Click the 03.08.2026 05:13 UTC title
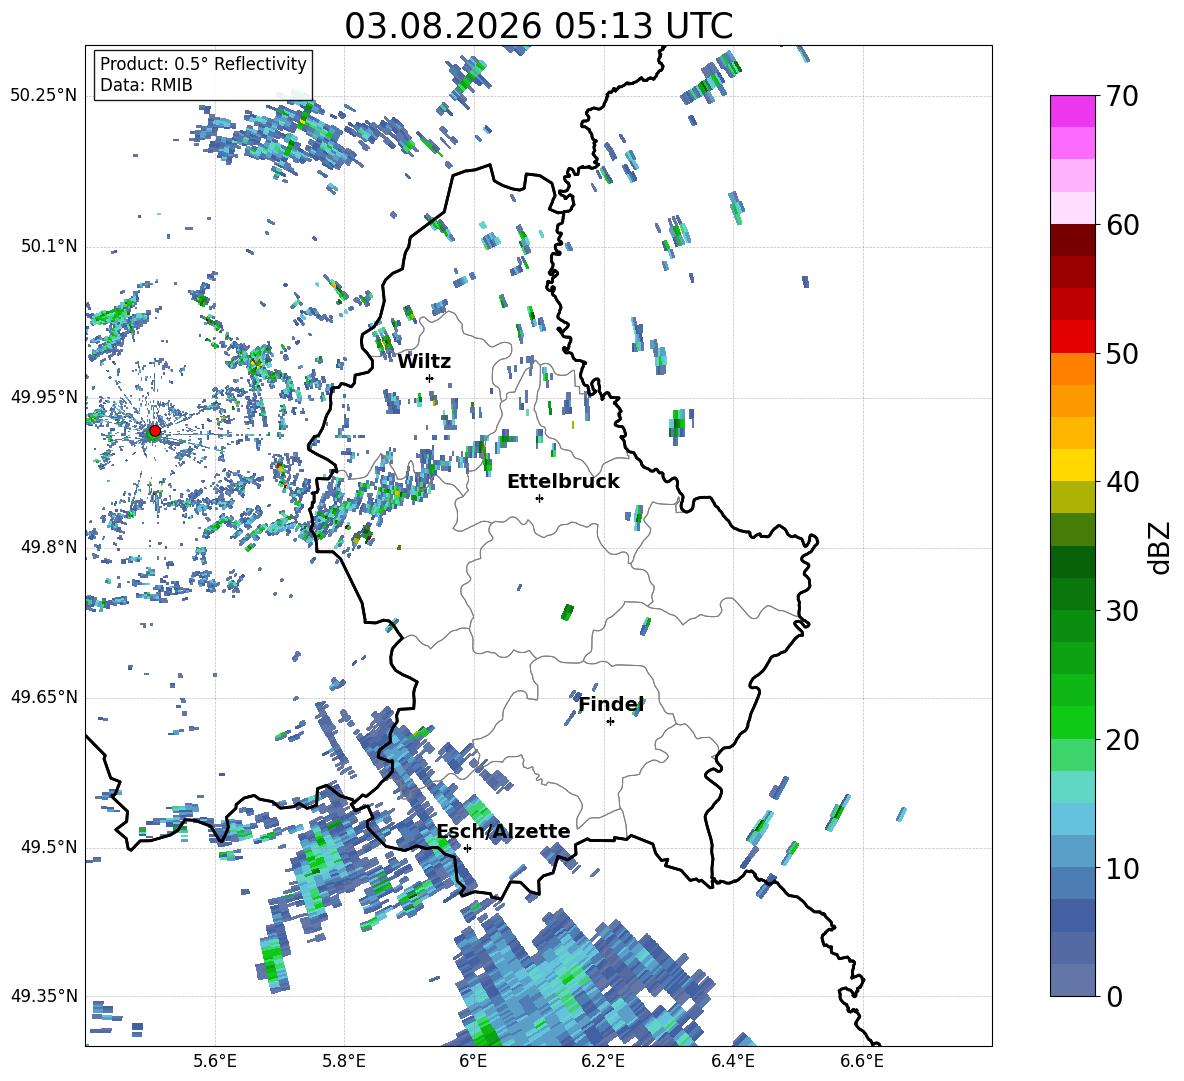1184x1081 pixels. tap(538, 26)
